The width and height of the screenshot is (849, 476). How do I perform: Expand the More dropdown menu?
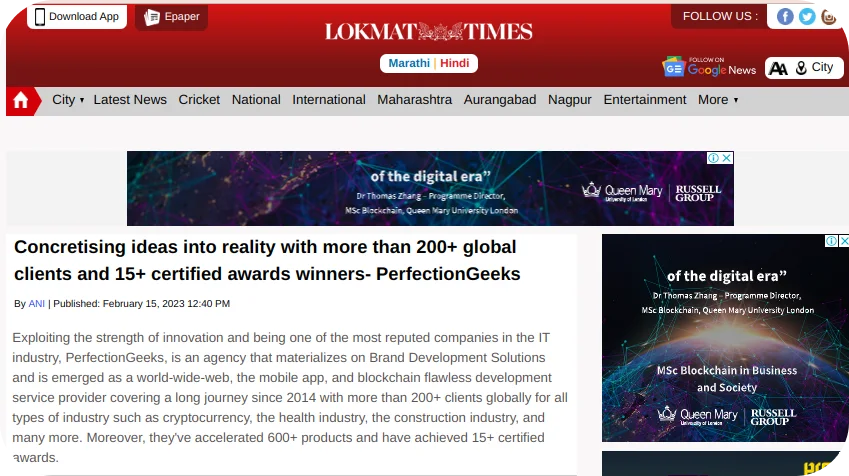pyautogui.click(x=718, y=100)
